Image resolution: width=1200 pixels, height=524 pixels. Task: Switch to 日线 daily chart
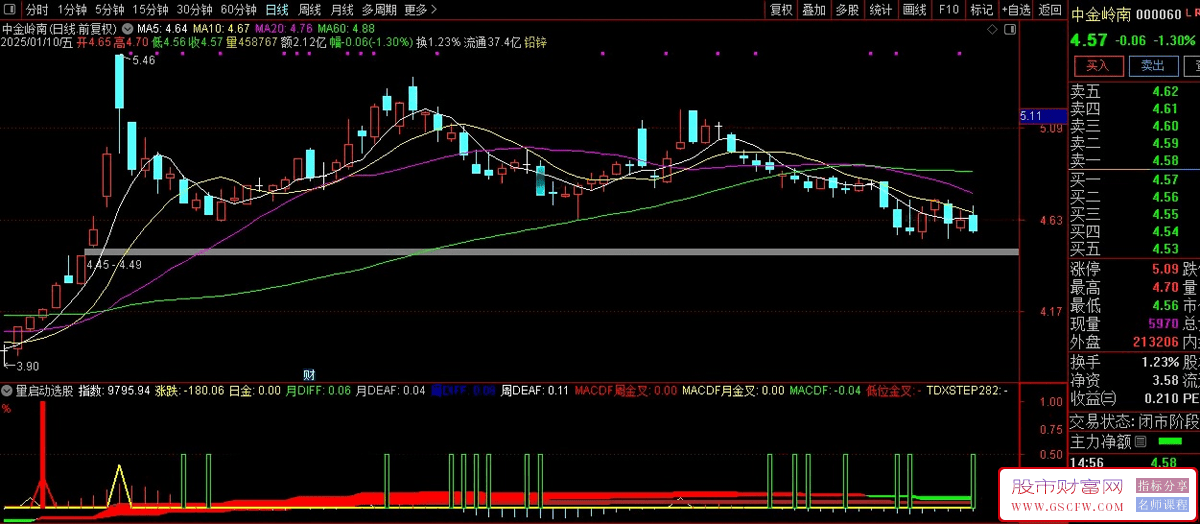pyautogui.click(x=276, y=9)
